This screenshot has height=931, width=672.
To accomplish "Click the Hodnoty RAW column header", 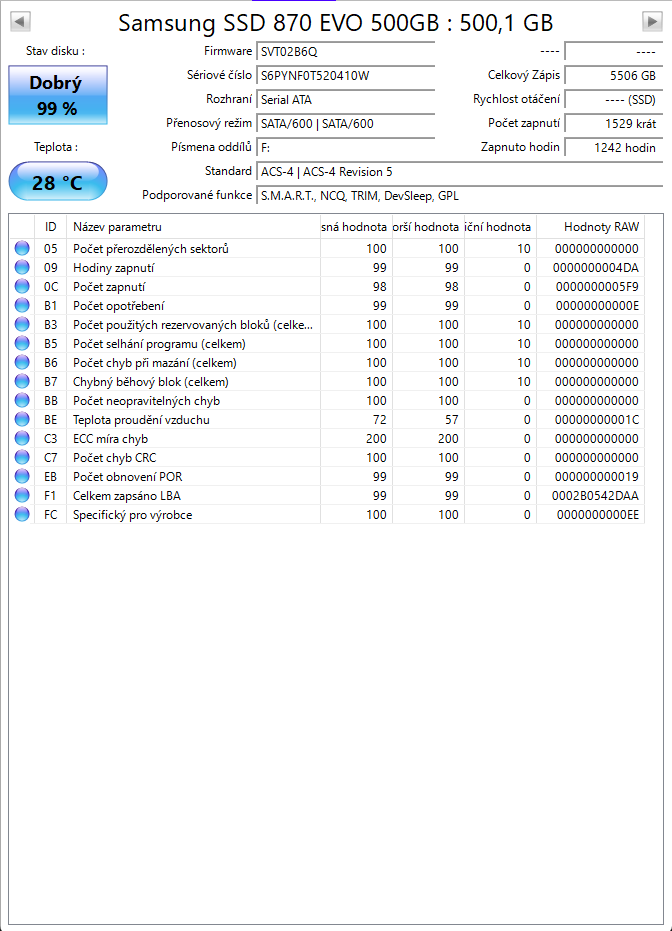I will [591, 227].
